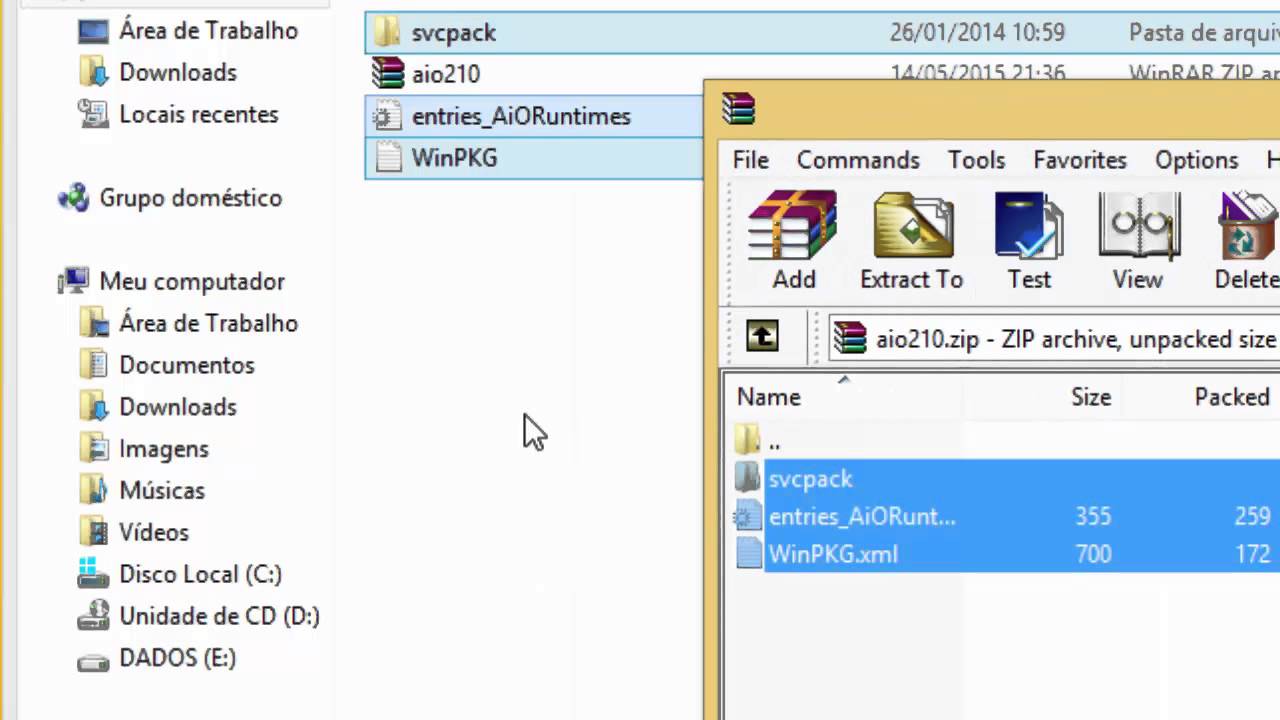
Task: Click WinPKG document icon in Explorer
Action: 386,158
